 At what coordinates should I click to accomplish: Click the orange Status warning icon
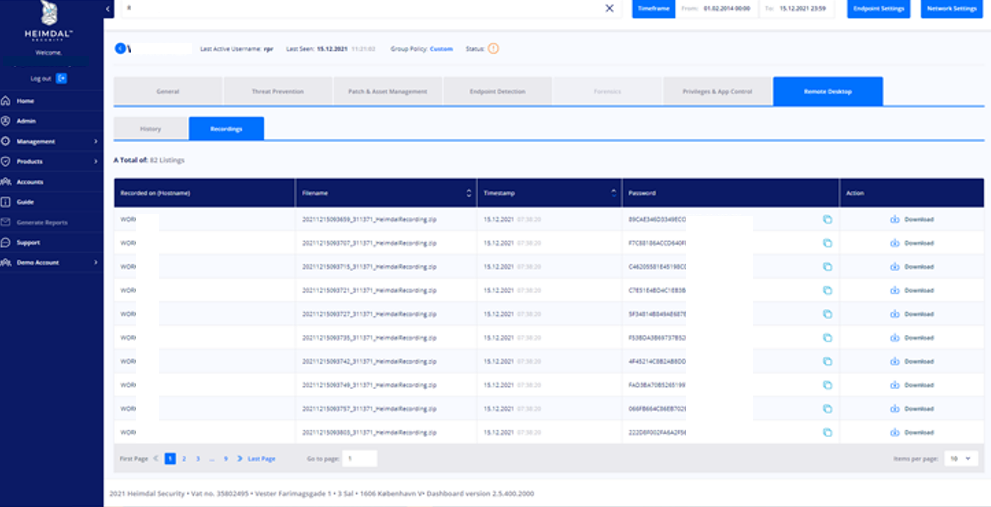[493, 48]
